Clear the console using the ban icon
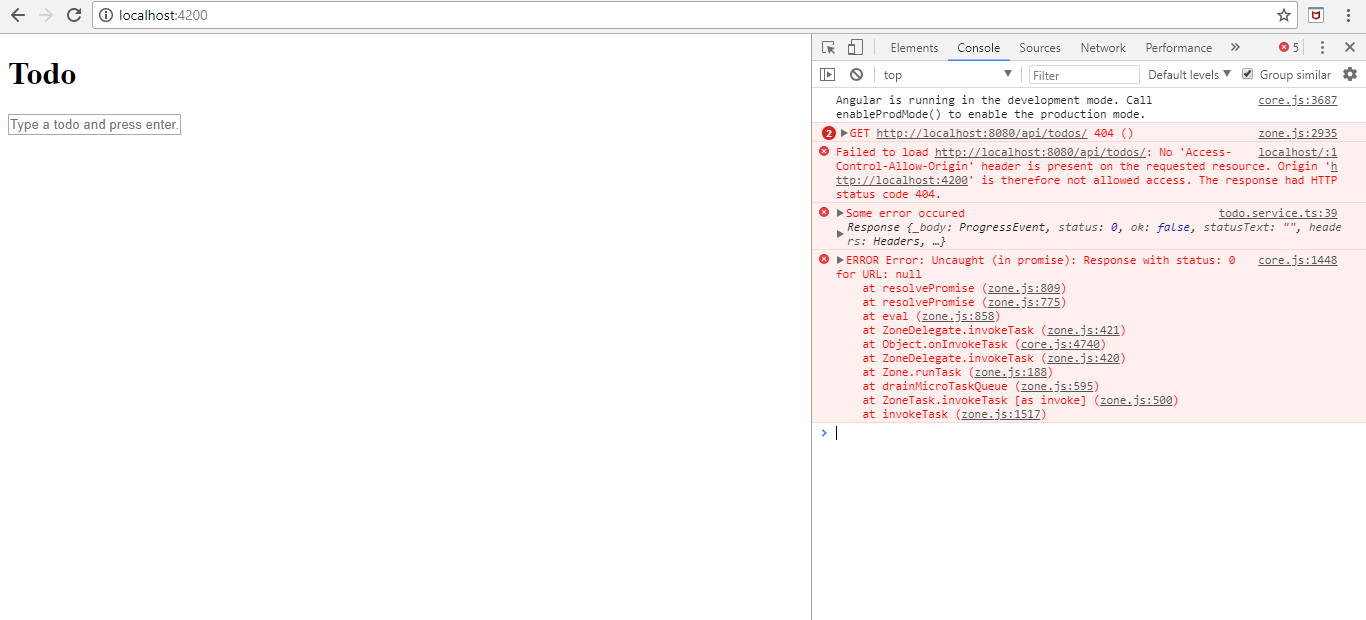The width and height of the screenshot is (1366, 620). point(856,74)
